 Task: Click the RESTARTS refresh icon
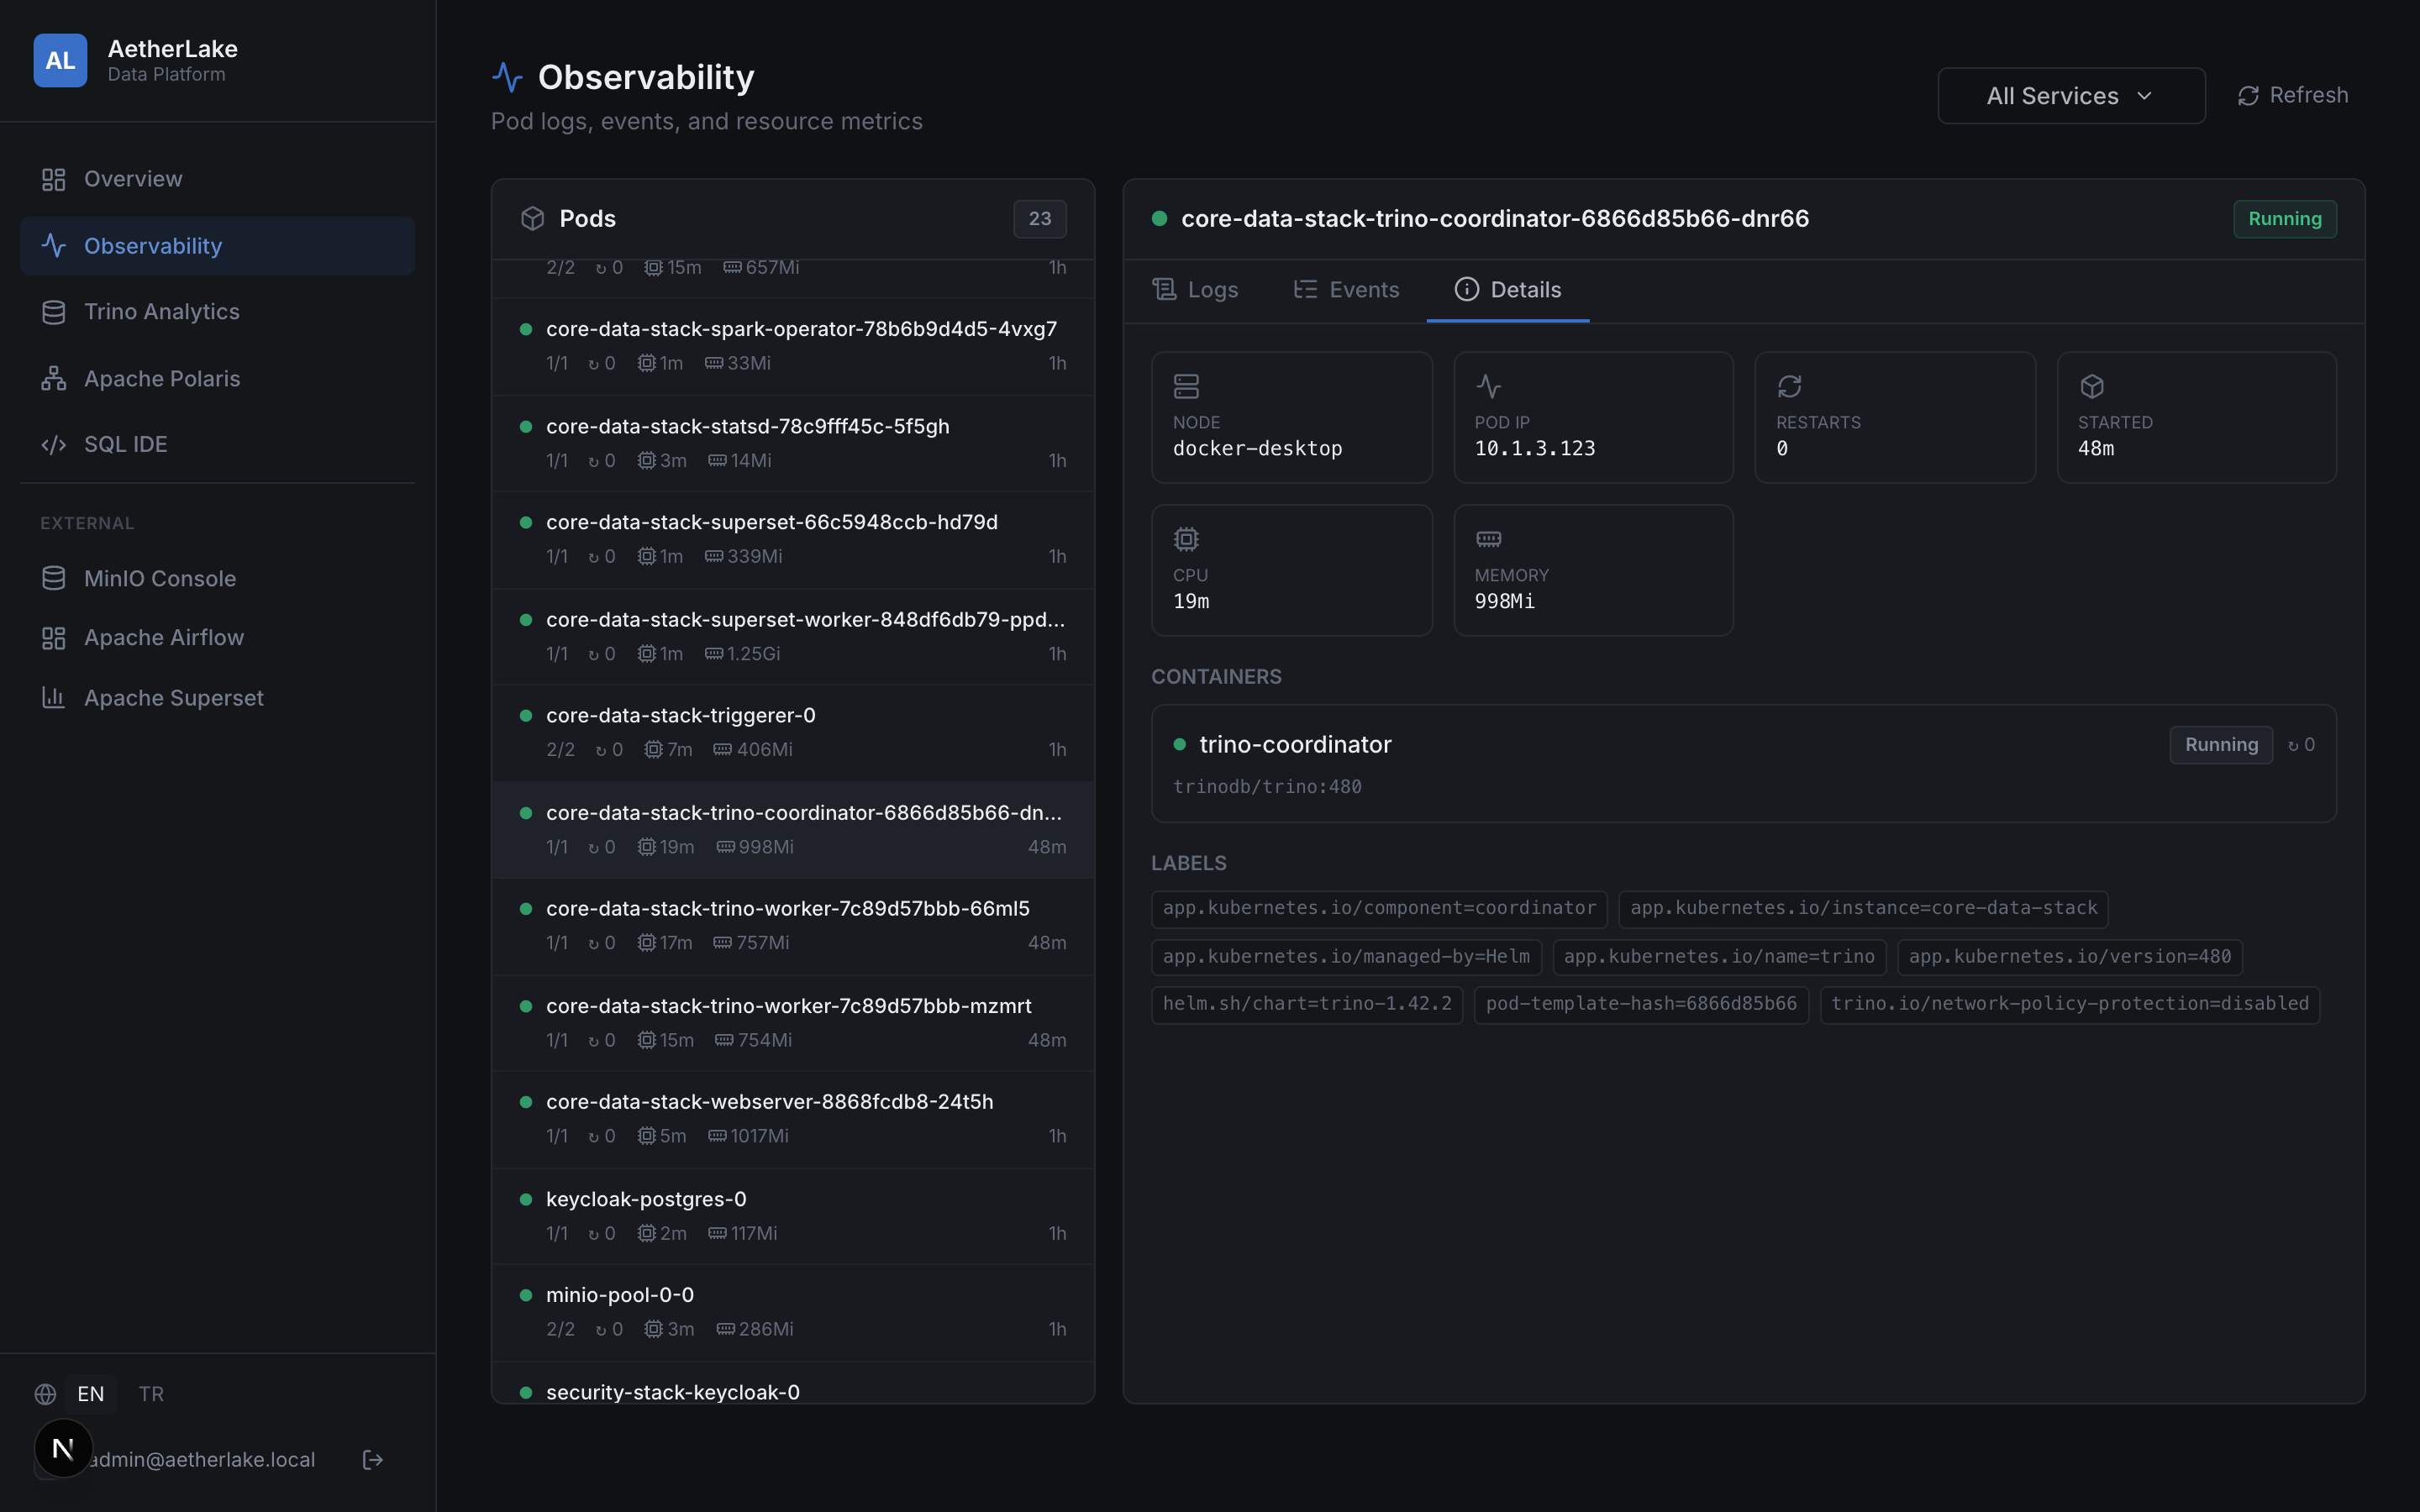click(x=1790, y=387)
